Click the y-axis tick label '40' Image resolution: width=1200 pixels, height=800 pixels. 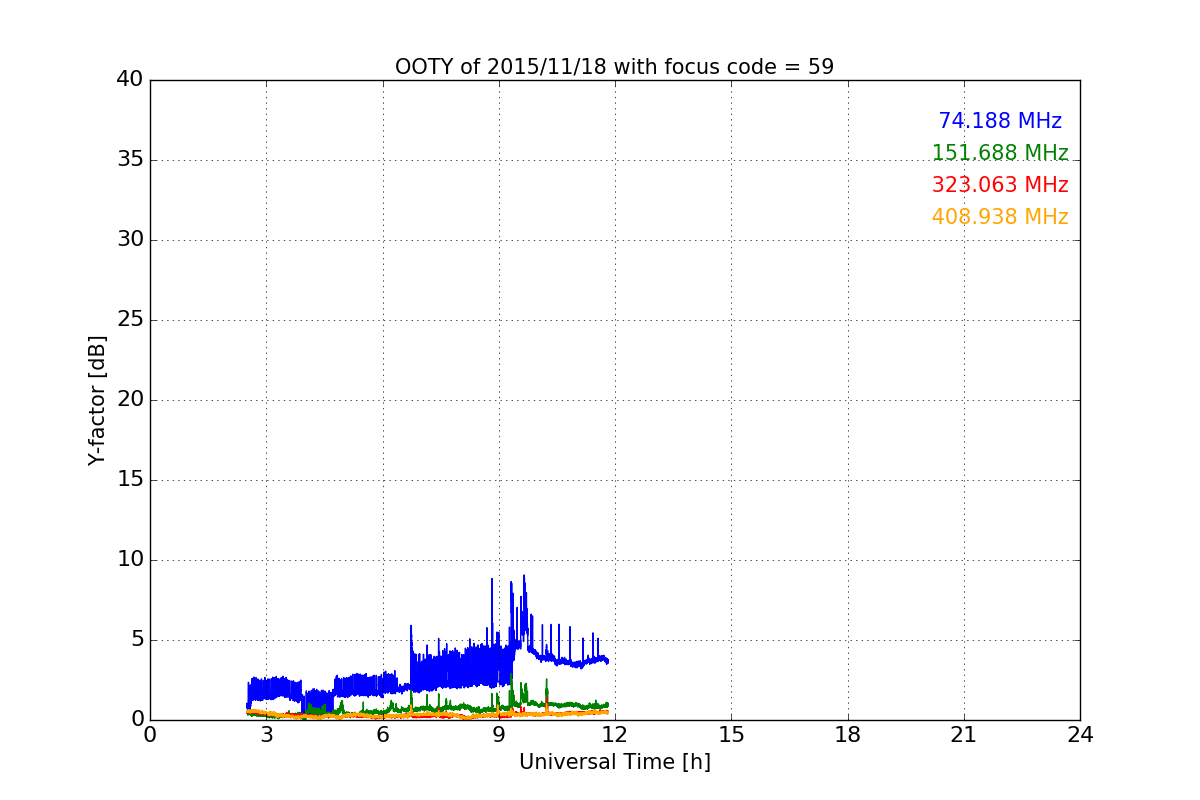(x=130, y=80)
